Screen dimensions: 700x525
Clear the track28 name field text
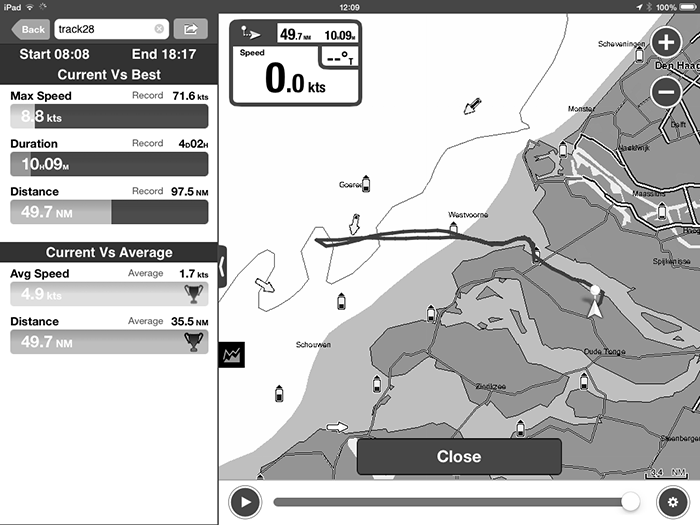[x=159, y=29]
